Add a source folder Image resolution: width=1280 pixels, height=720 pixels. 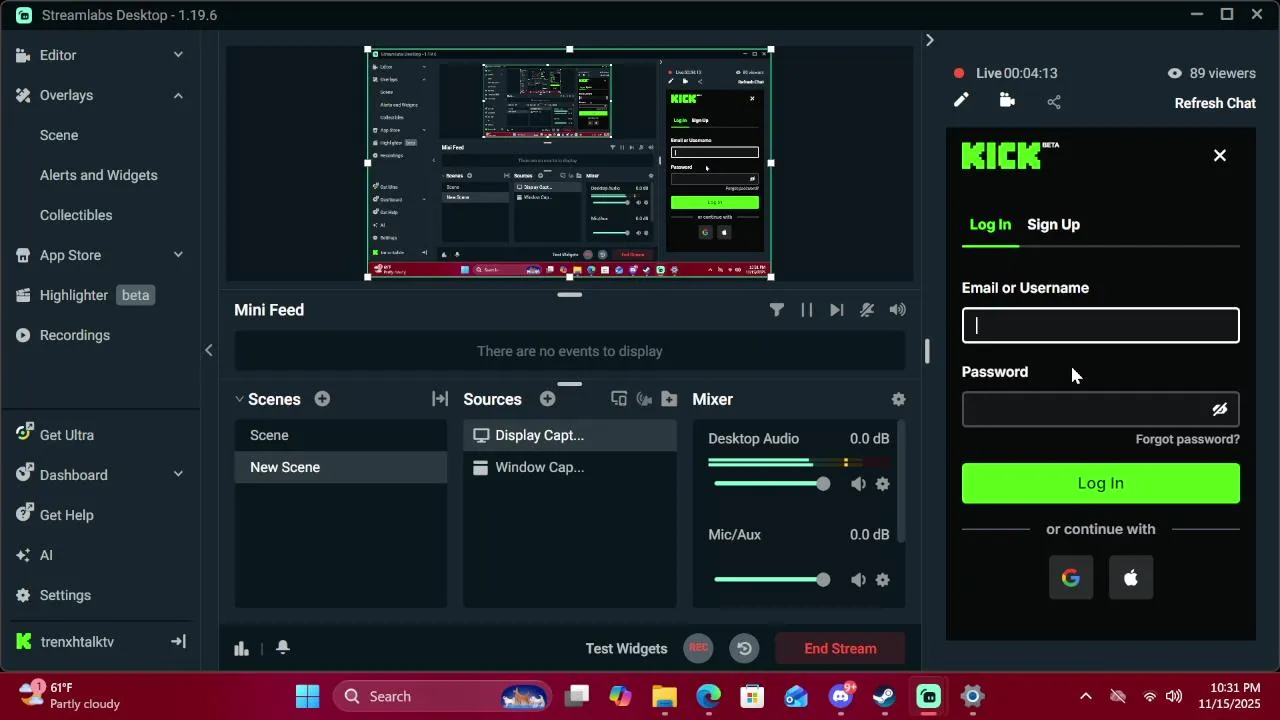[669, 399]
